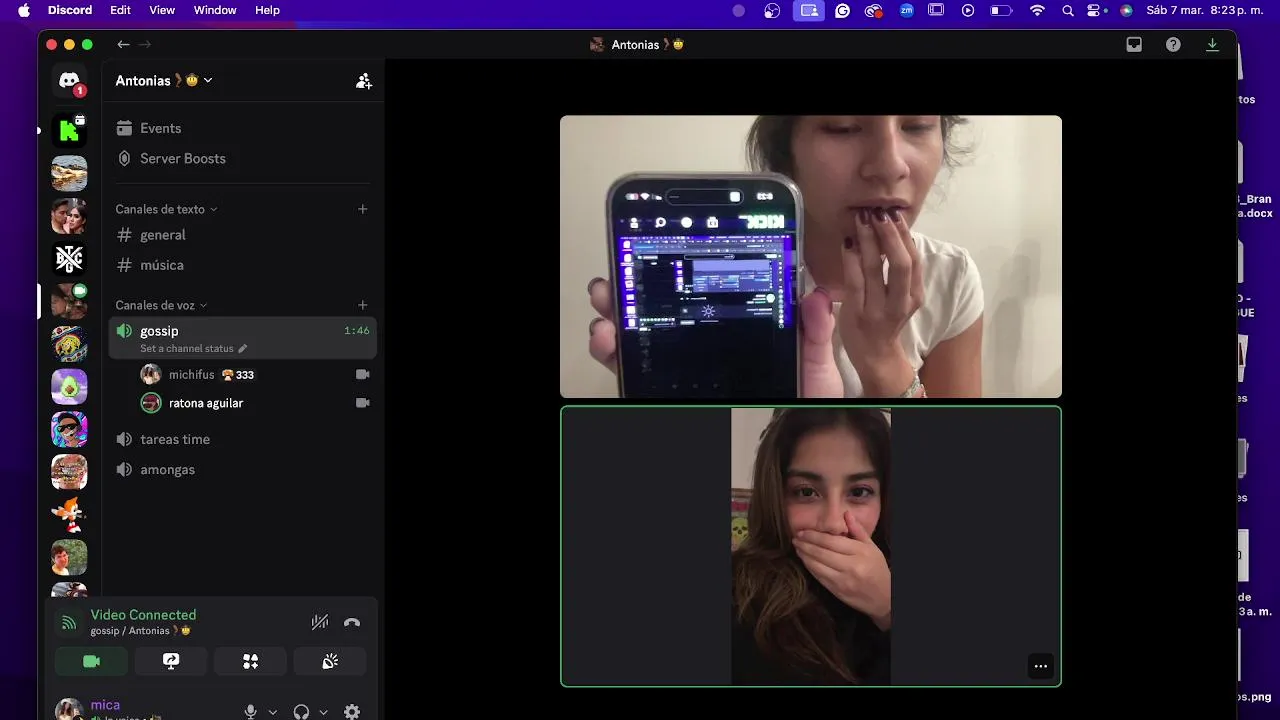Open headphone output device options arrow
The image size is (1280, 720).
coord(323,712)
